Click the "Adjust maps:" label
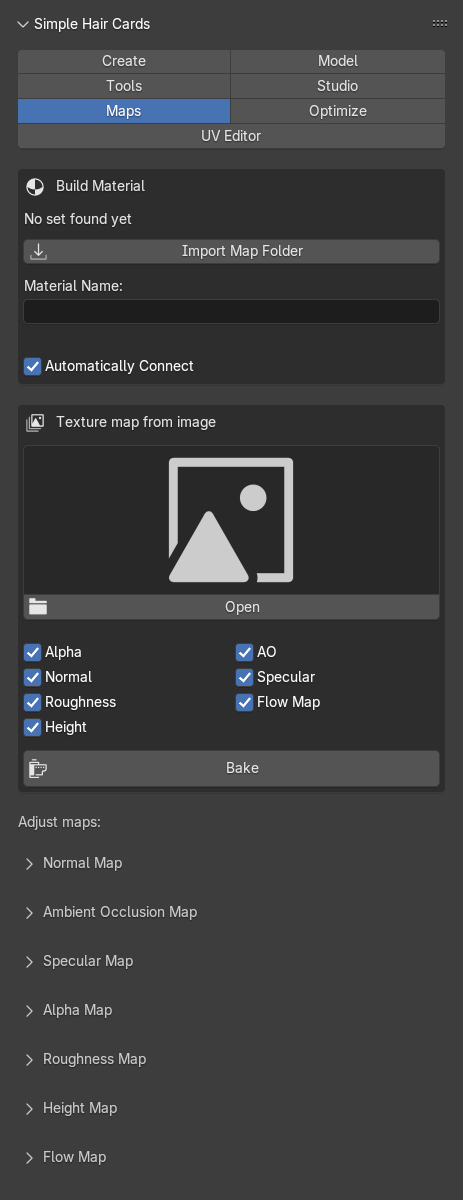Viewport: 463px width, 1200px height. click(59, 822)
